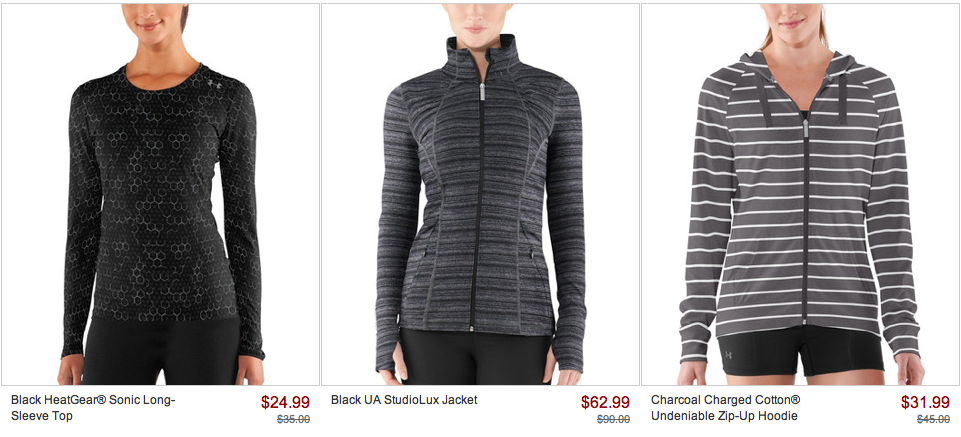
Task: Click the Black HeatGear Sonic Long-Sleeve Top title
Action: 93,408
